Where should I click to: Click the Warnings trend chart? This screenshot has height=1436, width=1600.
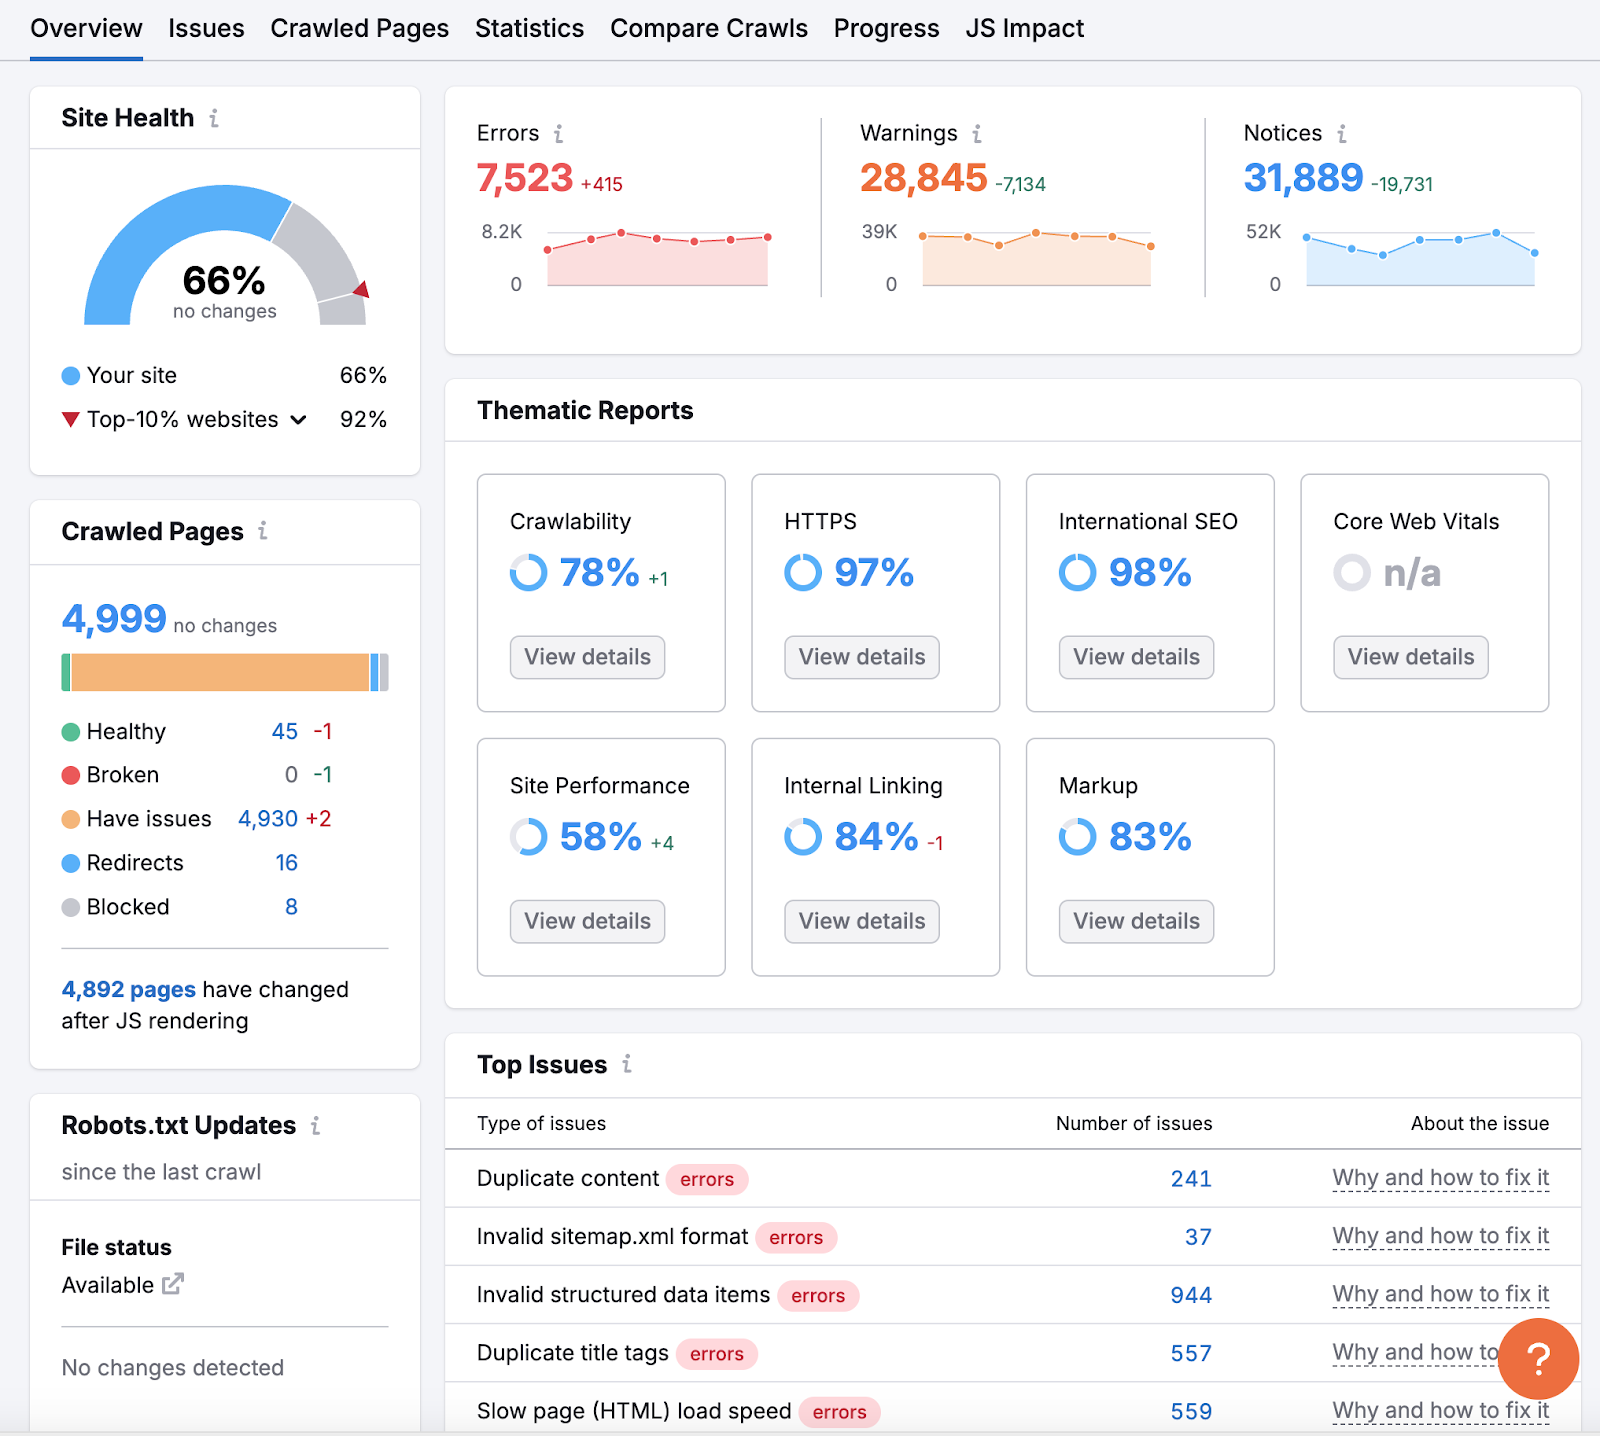tap(1036, 259)
